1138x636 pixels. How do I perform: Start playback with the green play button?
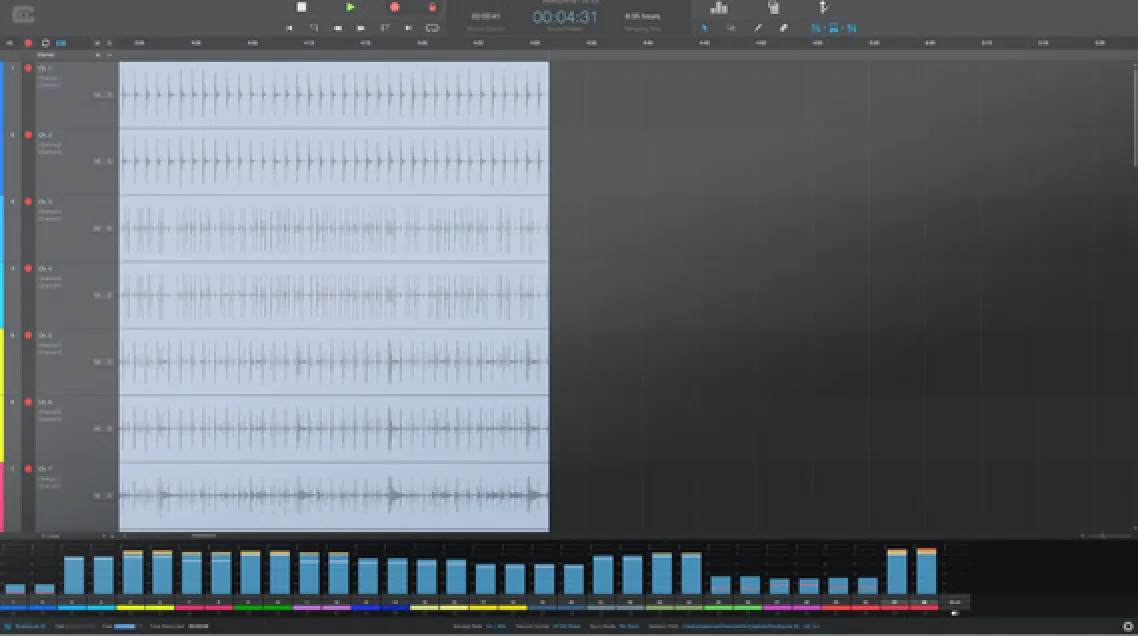coord(350,7)
